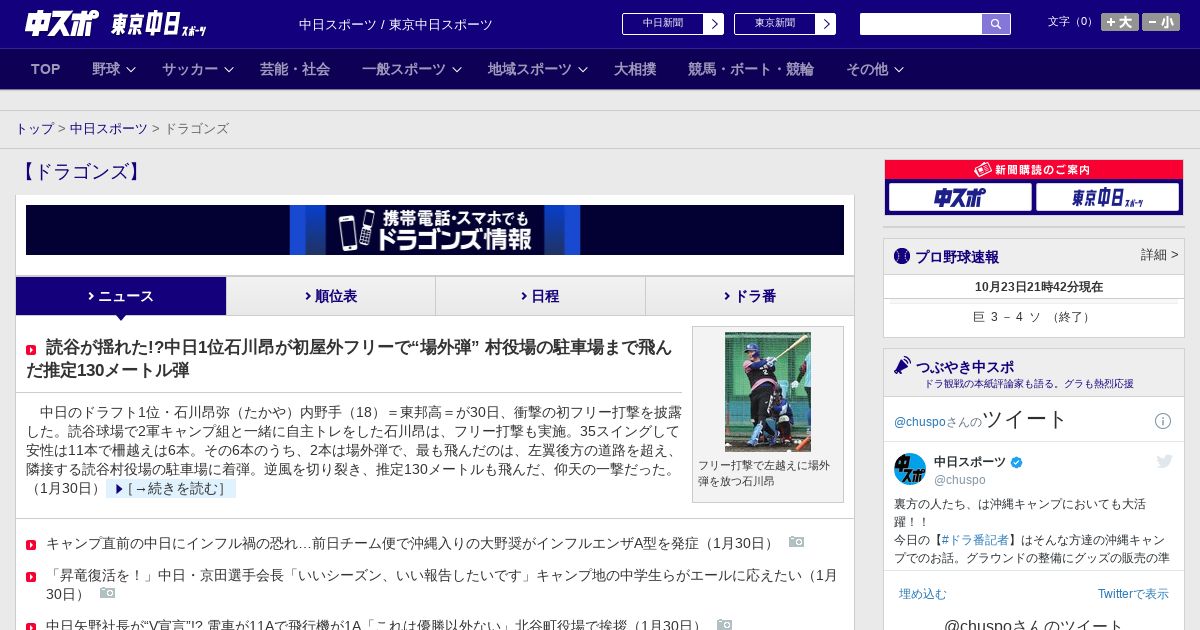Open the 「昇竜復活を！」京田選手会長 article

coord(442,585)
